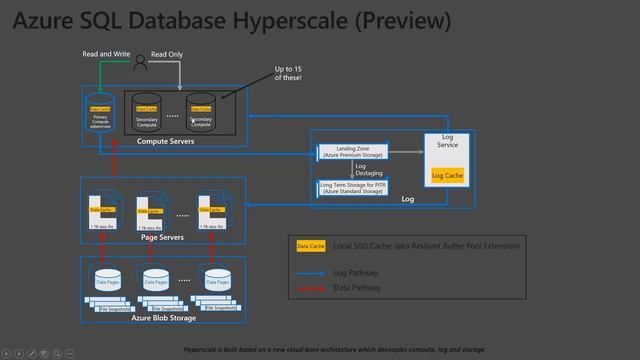Viewport: 640px width, 360px height.
Task: Select the second Secondary Compute cylinder
Action: [201, 112]
